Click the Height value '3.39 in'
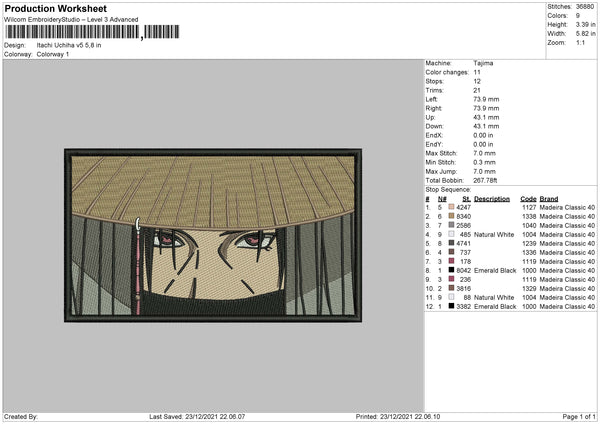 point(585,24)
